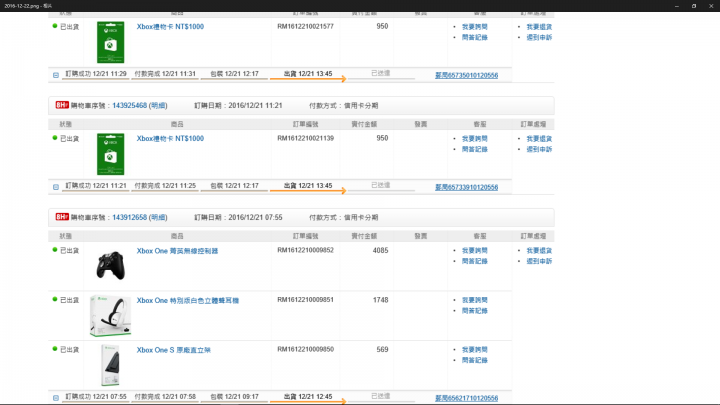Image resolution: width=720 pixels, height=405 pixels.
Task: Click 遲到申訴 for order RM1612210021139
Action: (539, 149)
